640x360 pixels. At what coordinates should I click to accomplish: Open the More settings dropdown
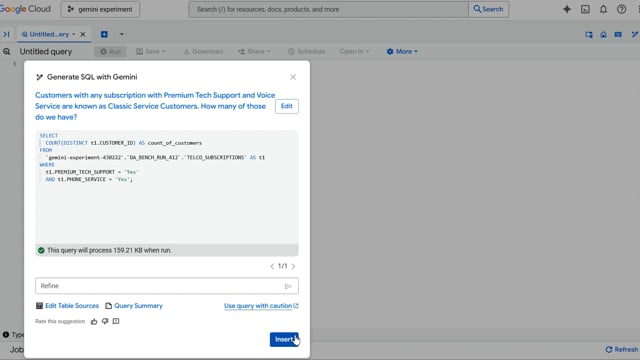point(402,51)
